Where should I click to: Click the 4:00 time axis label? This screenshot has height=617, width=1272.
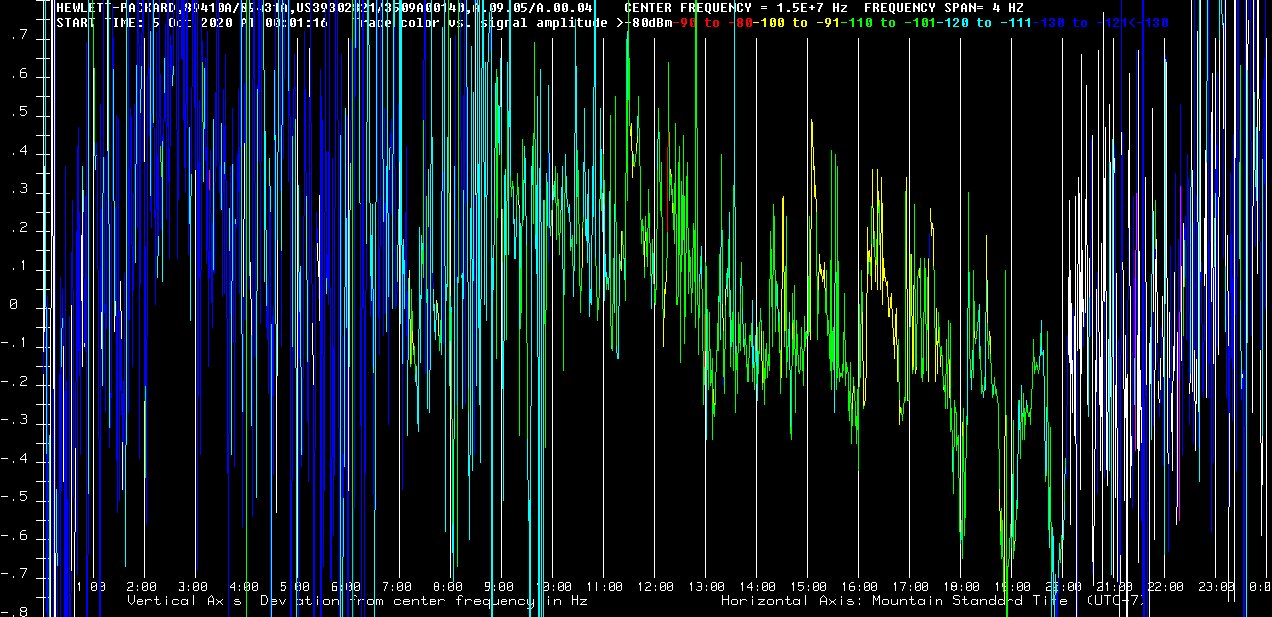pos(244,587)
